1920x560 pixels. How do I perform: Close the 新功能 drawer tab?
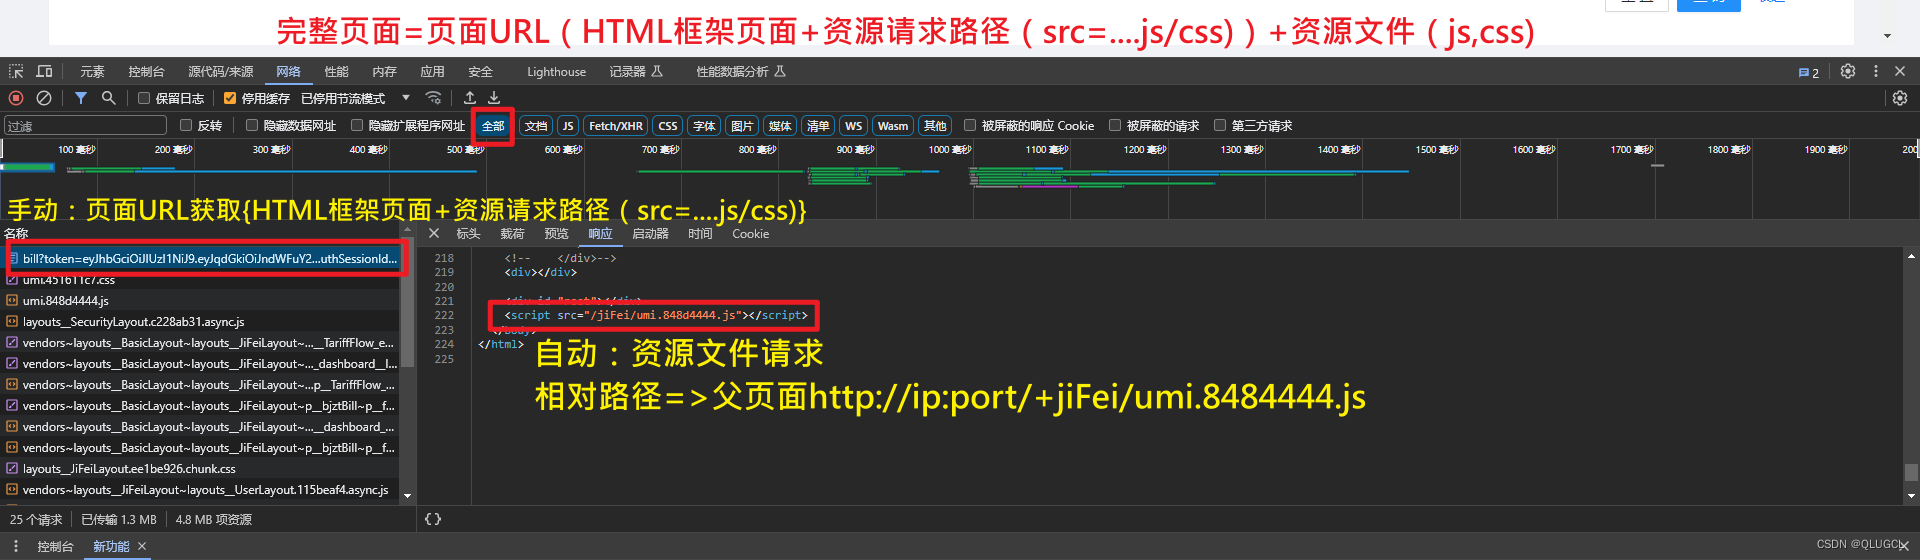tap(142, 546)
